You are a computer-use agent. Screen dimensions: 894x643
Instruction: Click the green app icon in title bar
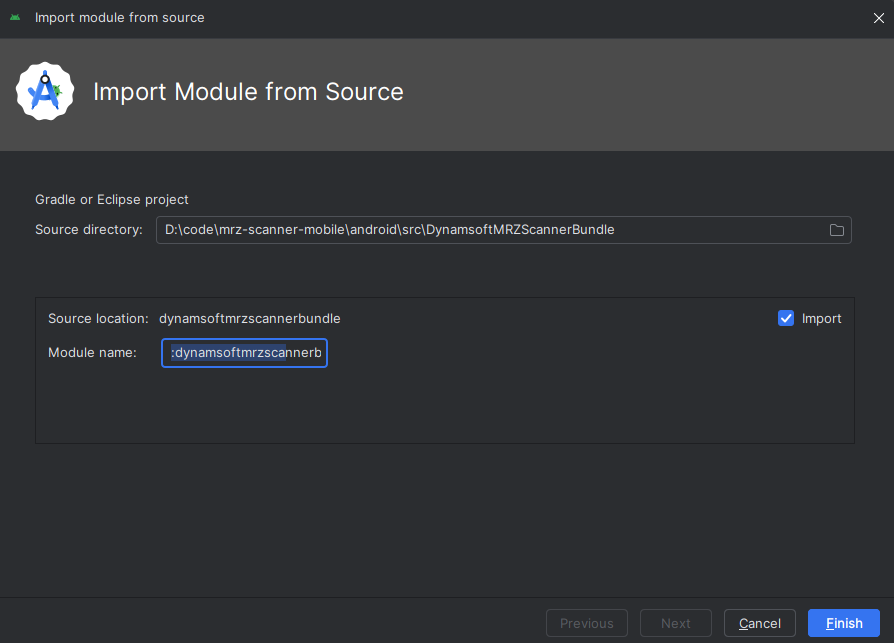[x=14, y=17]
